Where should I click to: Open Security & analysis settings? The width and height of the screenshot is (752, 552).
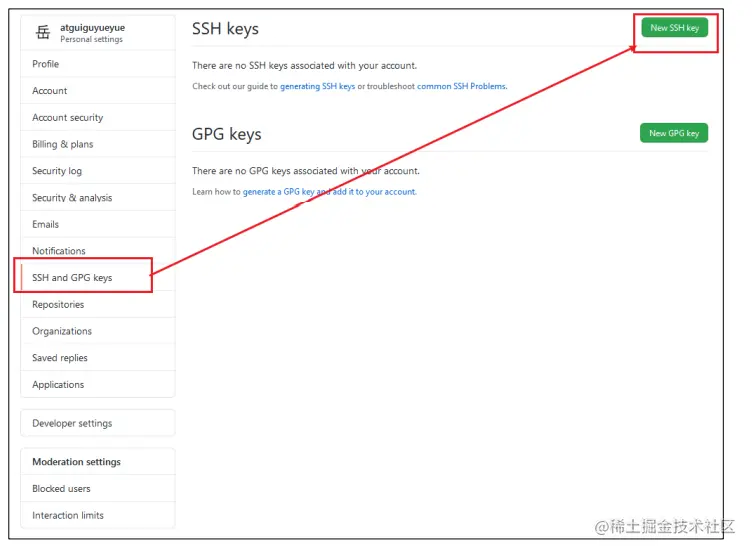pos(97,198)
